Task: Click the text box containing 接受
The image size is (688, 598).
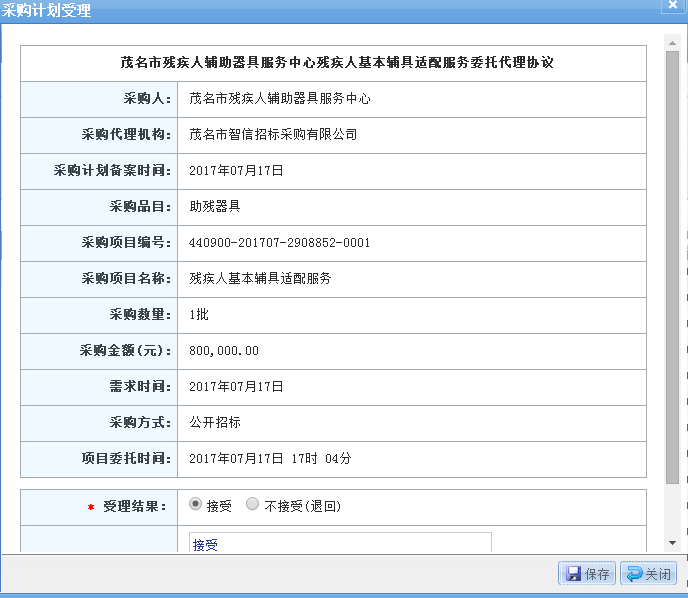Action: click(x=340, y=542)
